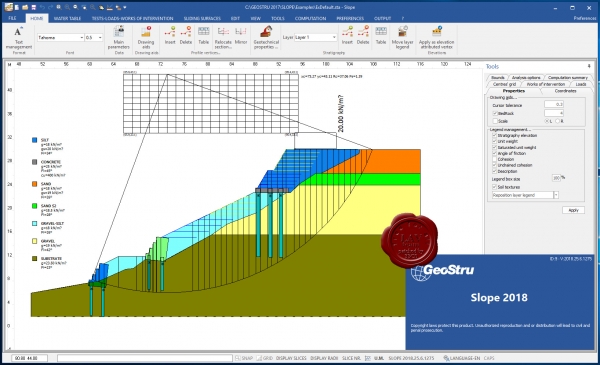Open the font size 0.5 dropdown
This screenshot has width=600, height=365.
pyautogui.click(x=100, y=37)
